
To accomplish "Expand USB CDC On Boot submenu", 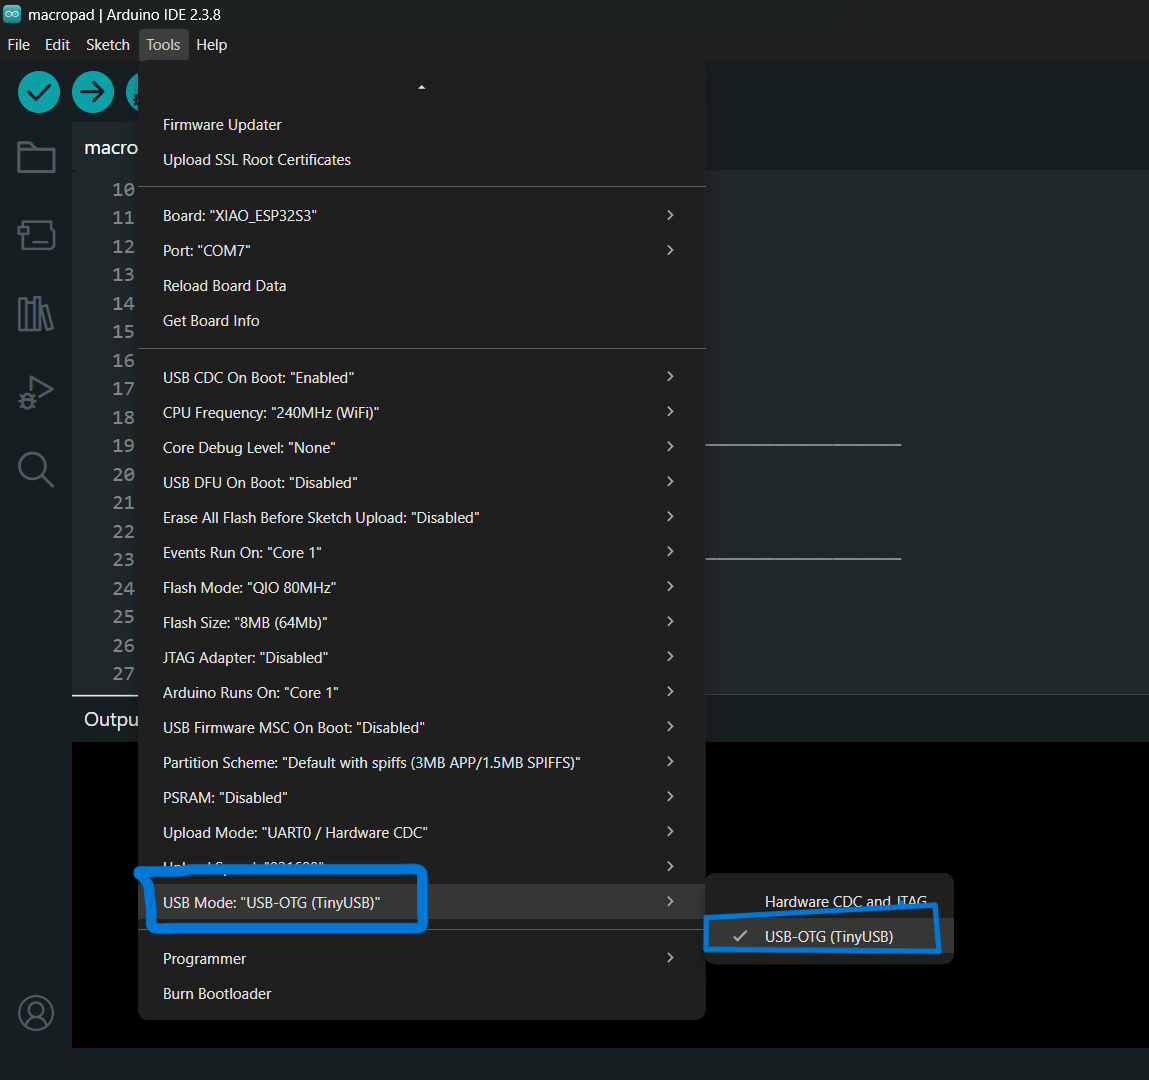I will click(421, 377).
